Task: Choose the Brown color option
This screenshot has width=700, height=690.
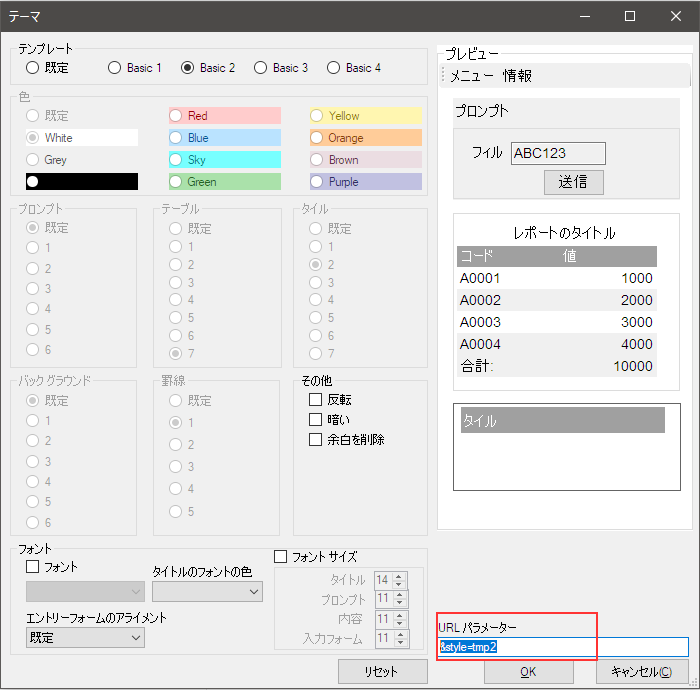Action: [366, 159]
